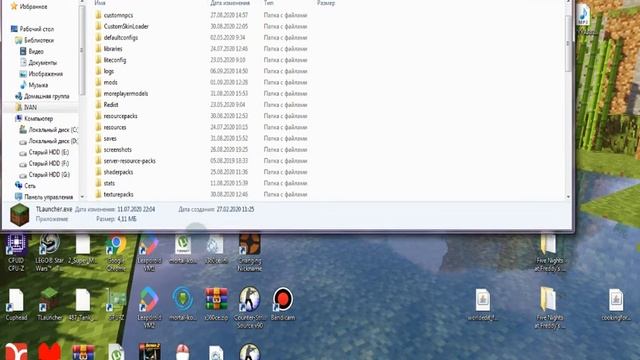
Task: Select mortal-ko blue round icon on desktop
Action: tap(183, 304)
